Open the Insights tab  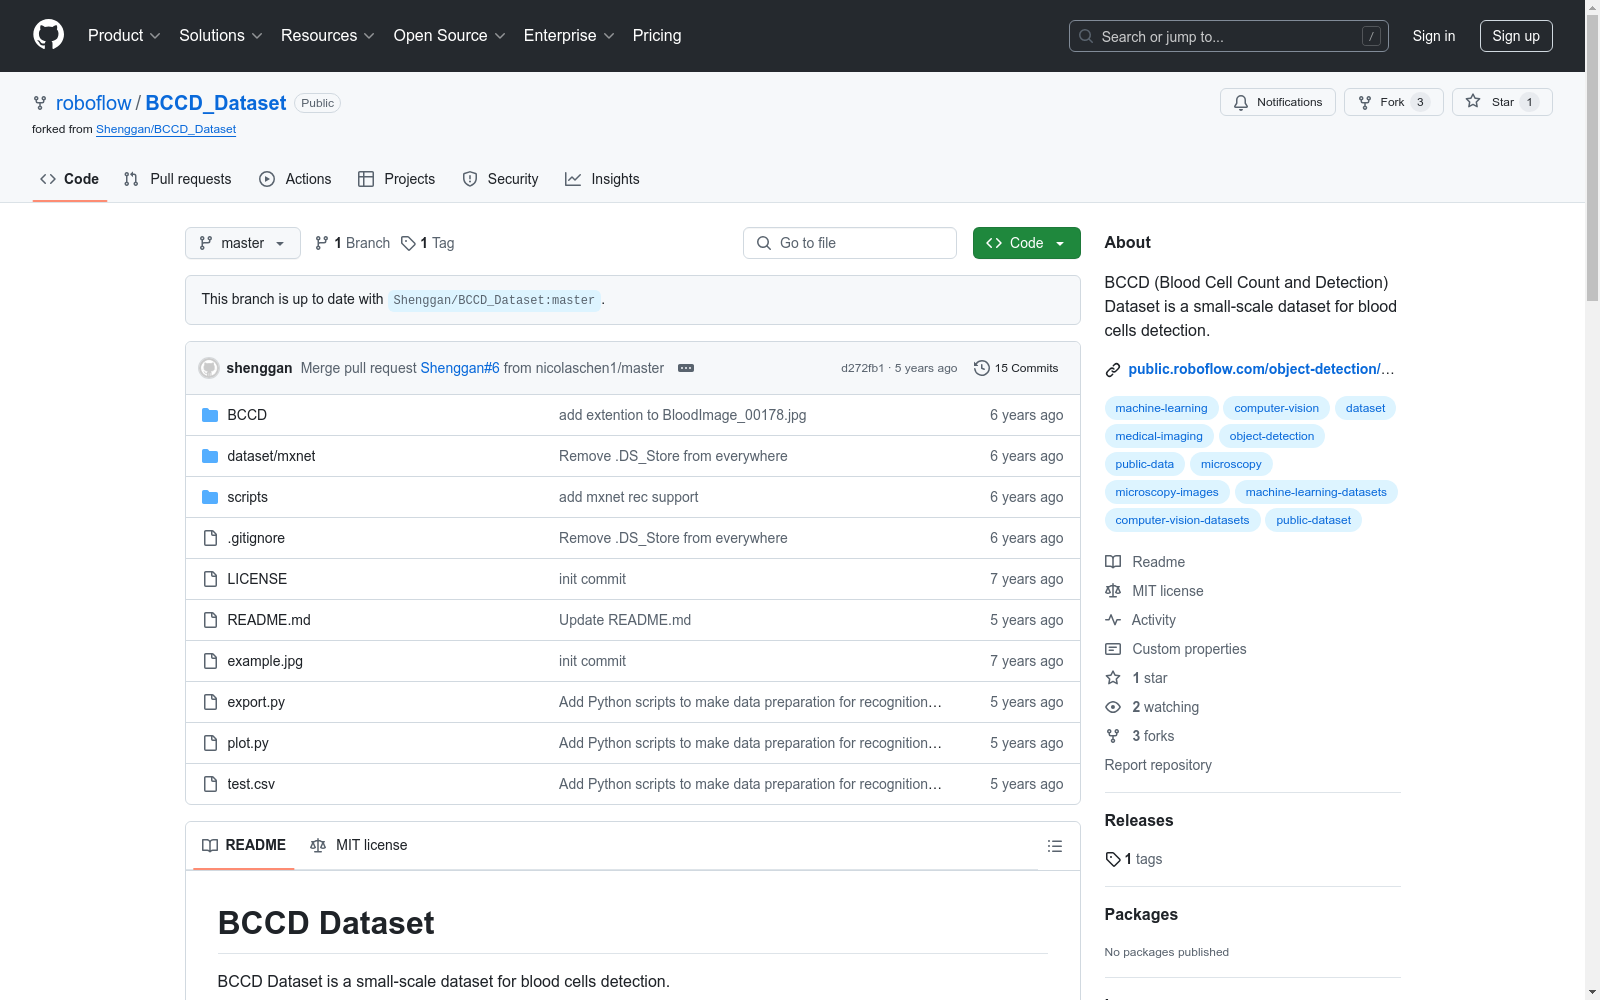click(602, 179)
